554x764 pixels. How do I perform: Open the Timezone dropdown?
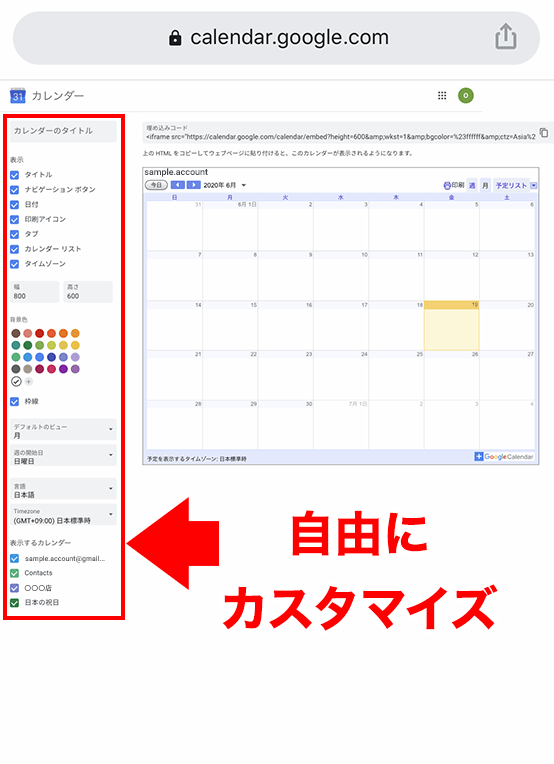(x=63, y=516)
